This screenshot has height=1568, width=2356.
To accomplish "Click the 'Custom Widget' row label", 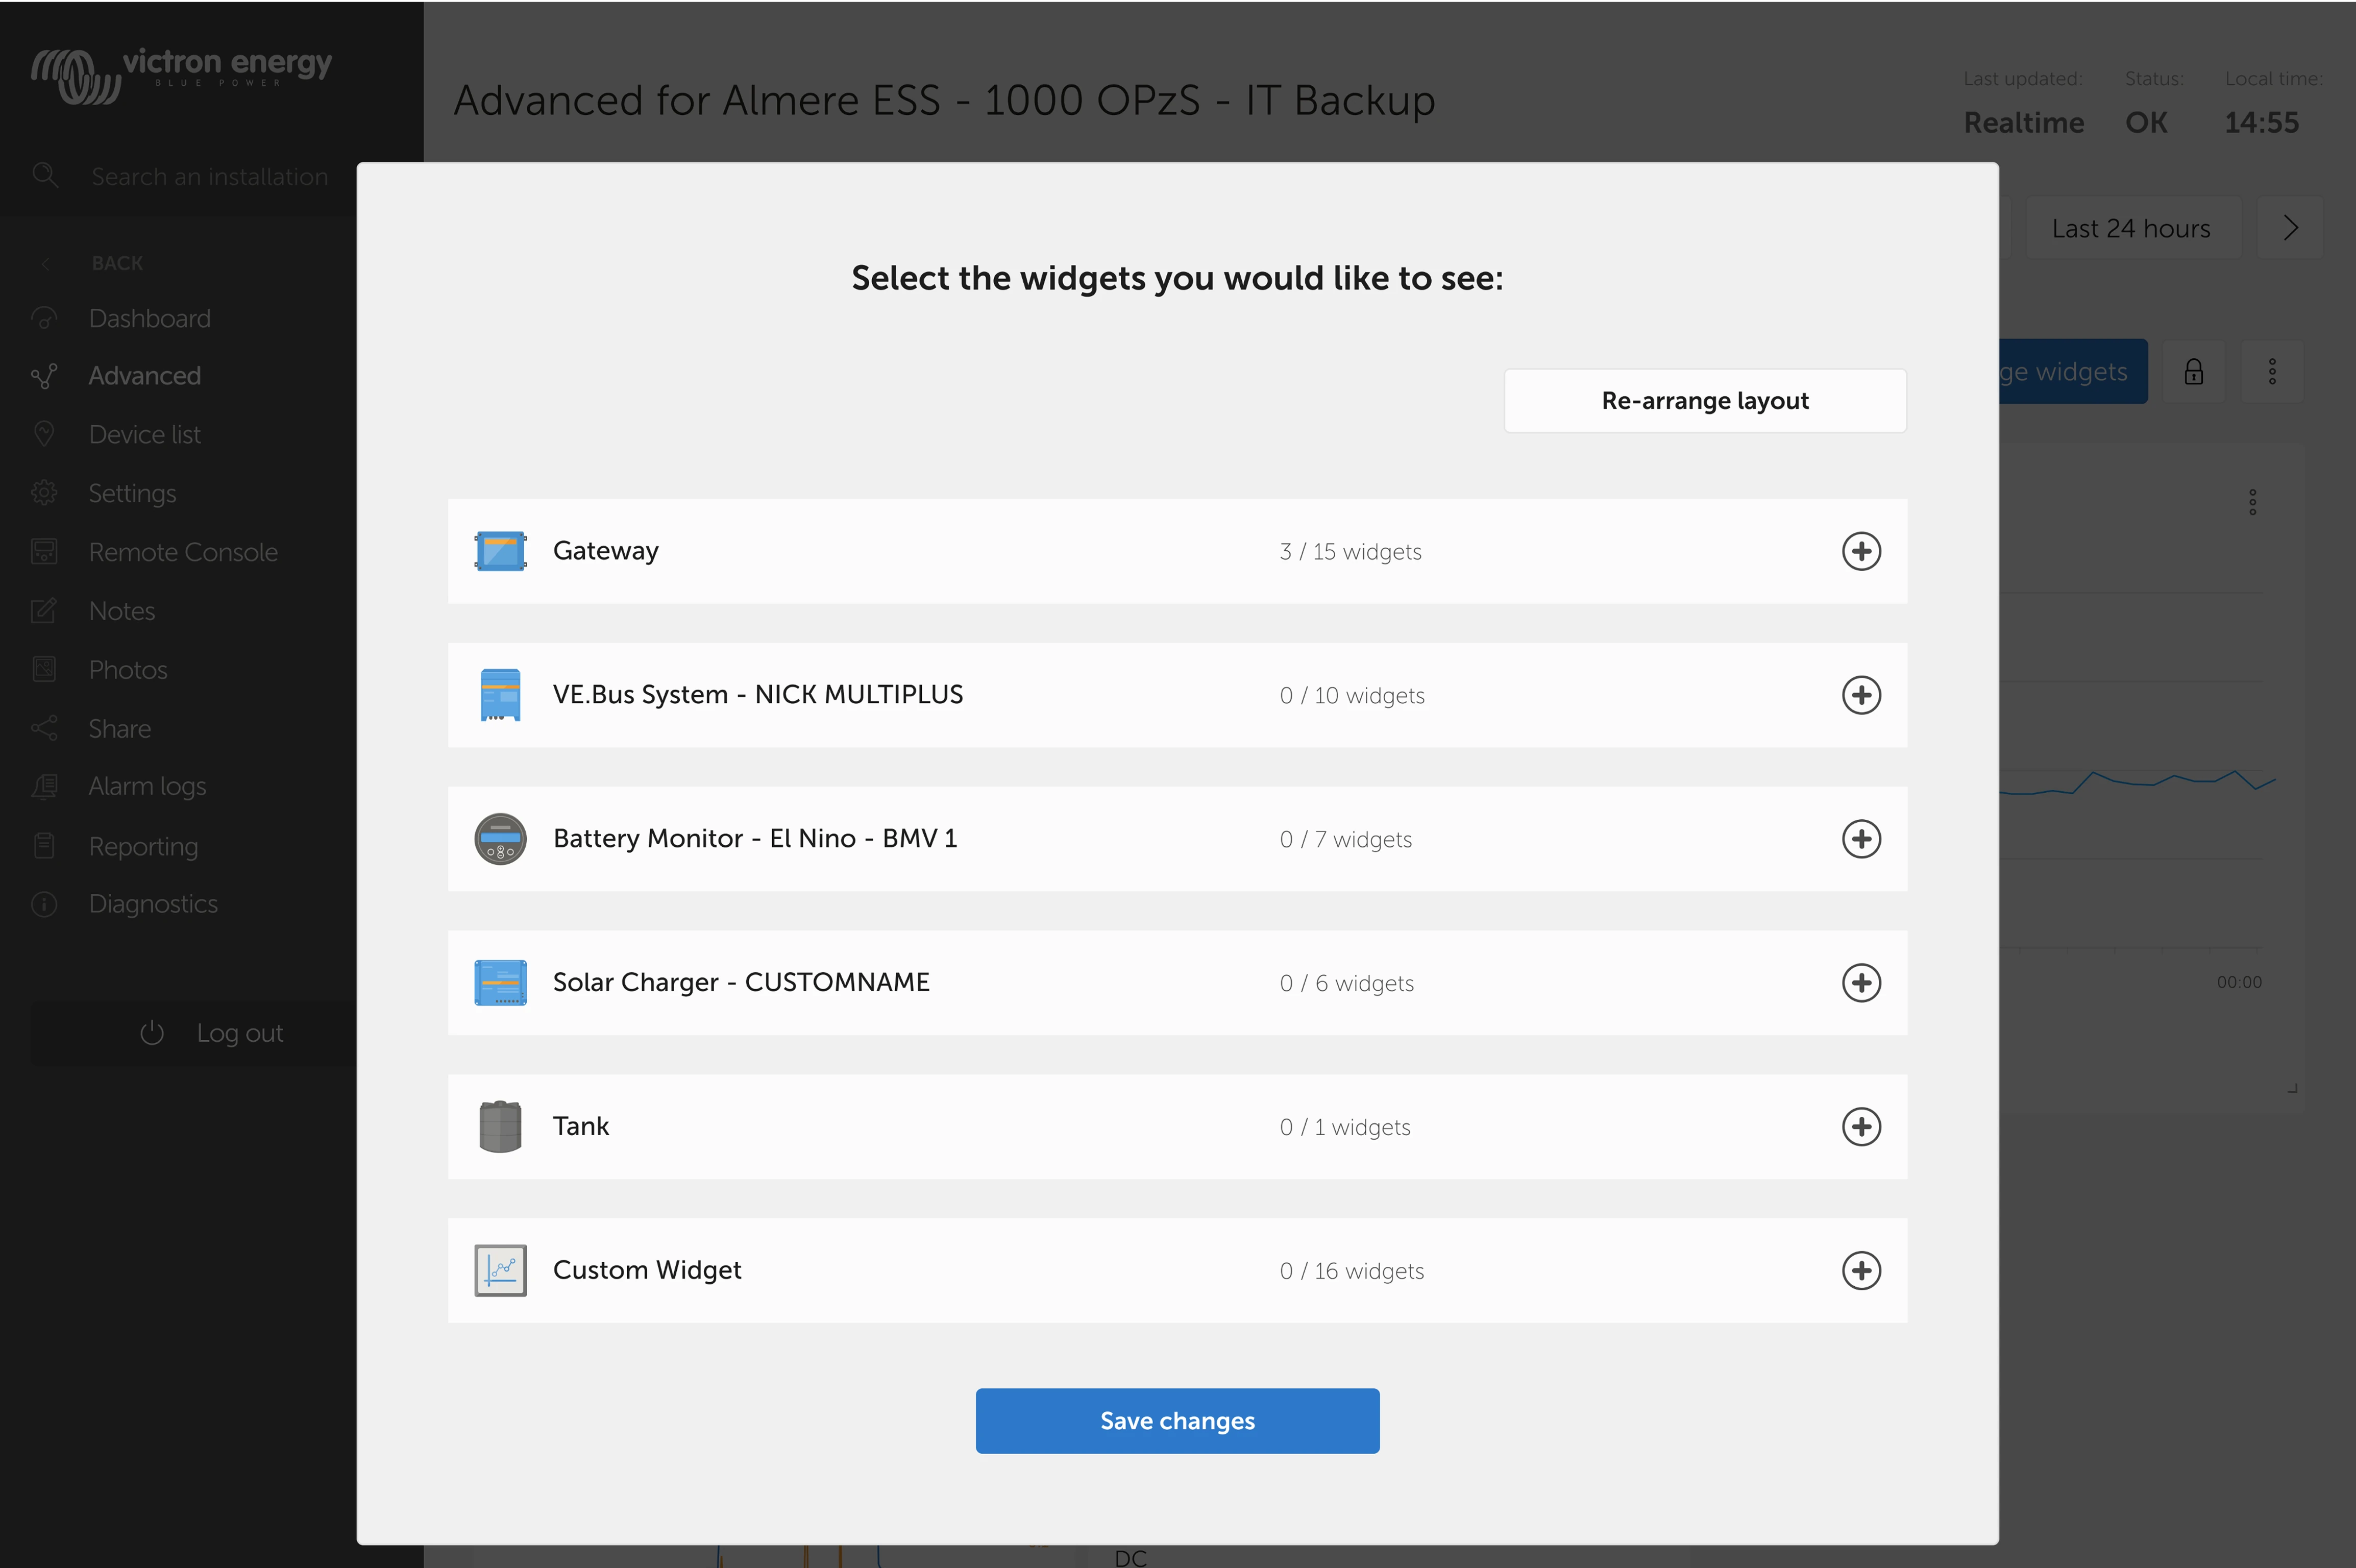I will pos(647,1271).
